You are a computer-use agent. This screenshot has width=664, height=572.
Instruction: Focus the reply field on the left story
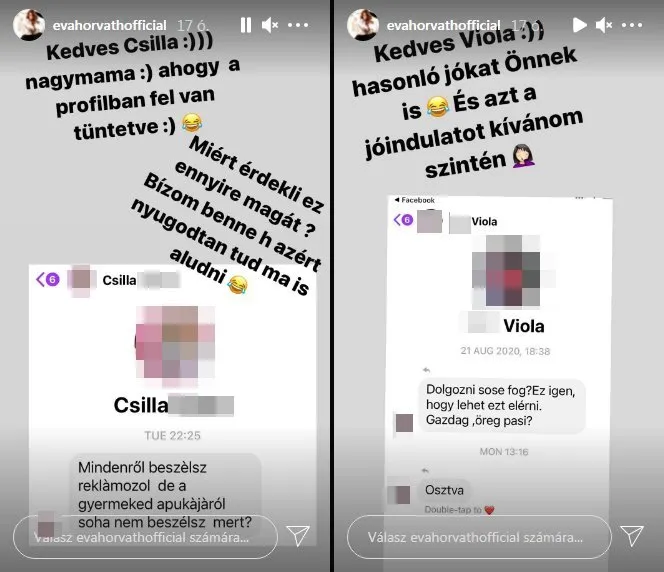145,537
